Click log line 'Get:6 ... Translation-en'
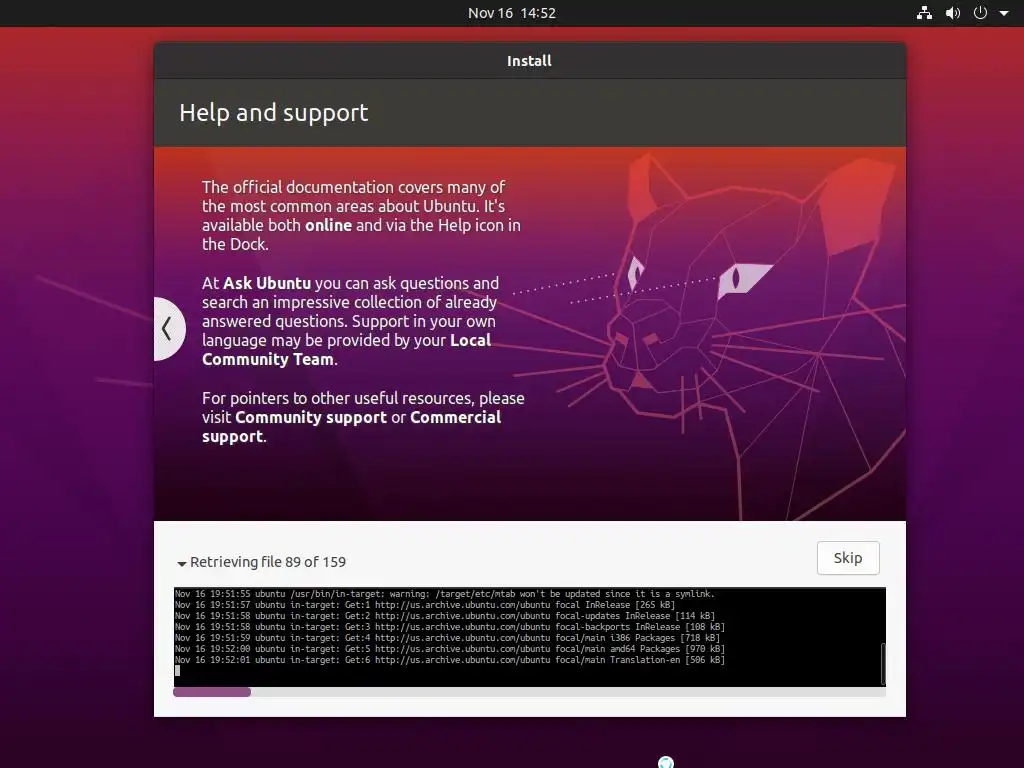 coord(450,660)
